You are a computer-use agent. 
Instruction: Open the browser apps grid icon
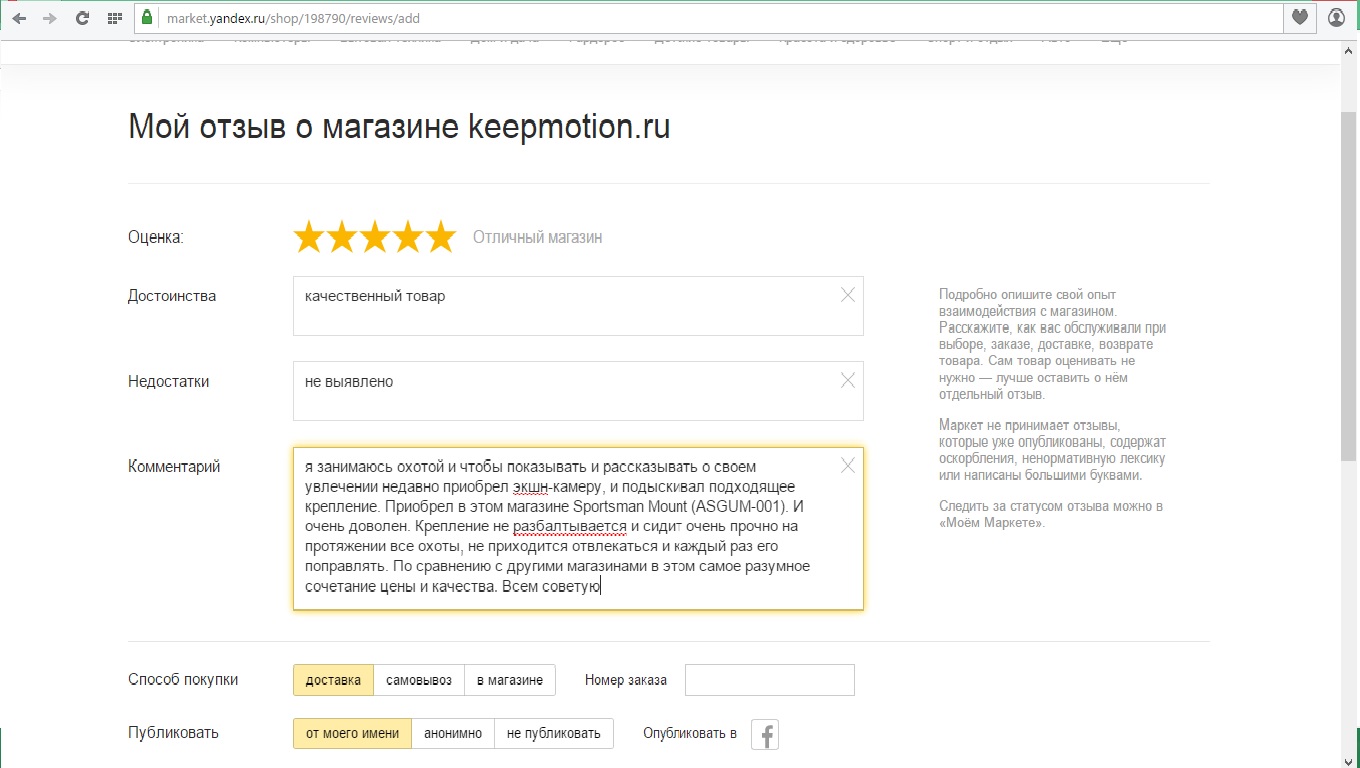click(115, 18)
